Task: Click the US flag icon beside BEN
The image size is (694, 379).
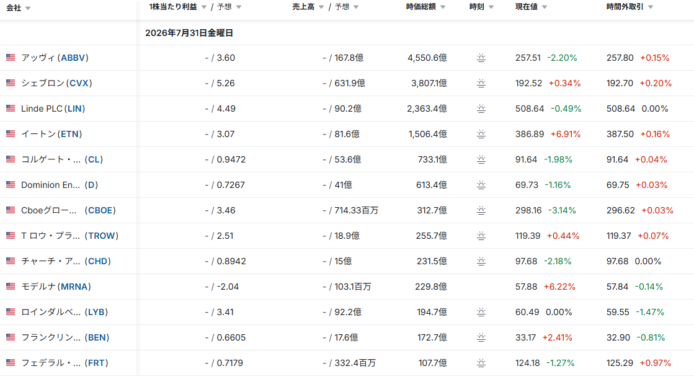Action: pyautogui.click(x=11, y=337)
